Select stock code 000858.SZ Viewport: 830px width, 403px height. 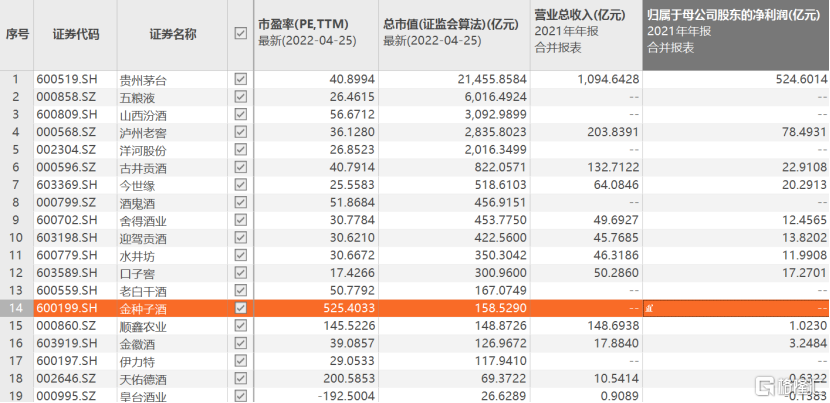pyautogui.click(x=67, y=97)
